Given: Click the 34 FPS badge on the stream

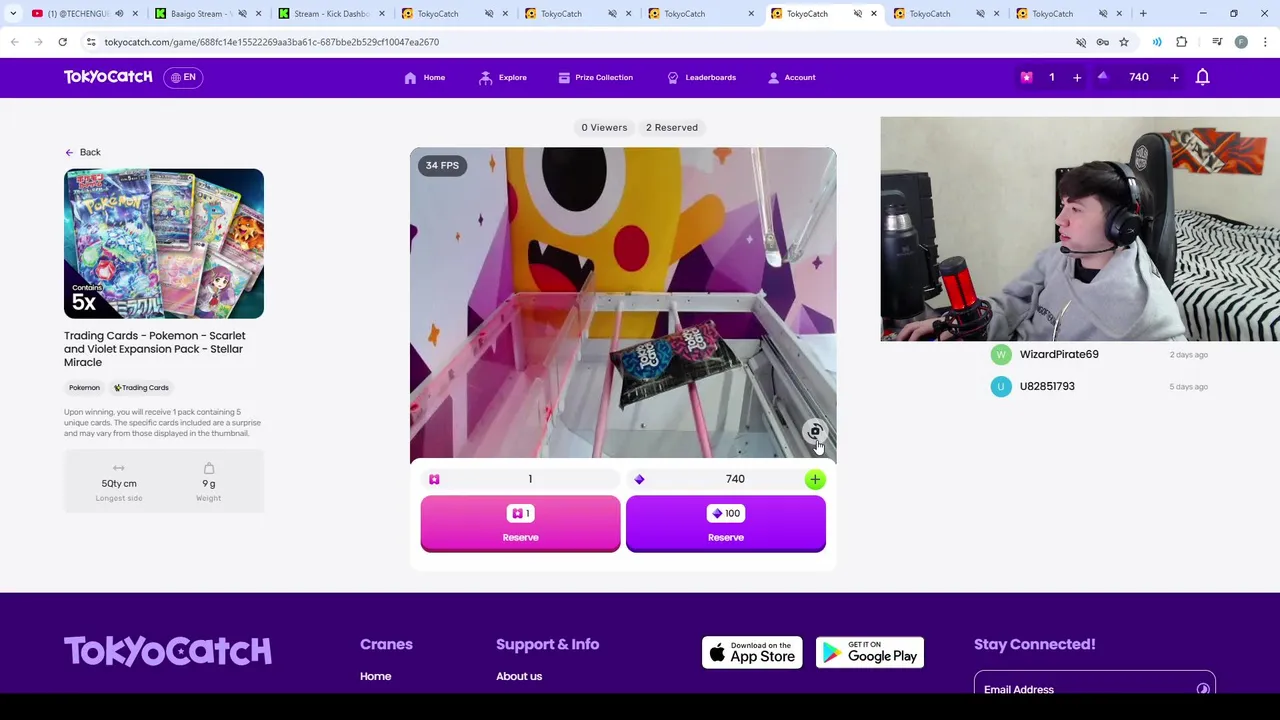Looking at the screenshot, I should point(442,165).
